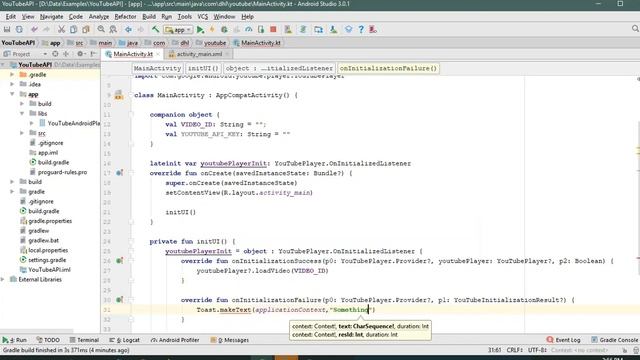Expand the src folder

coord(22,133)
